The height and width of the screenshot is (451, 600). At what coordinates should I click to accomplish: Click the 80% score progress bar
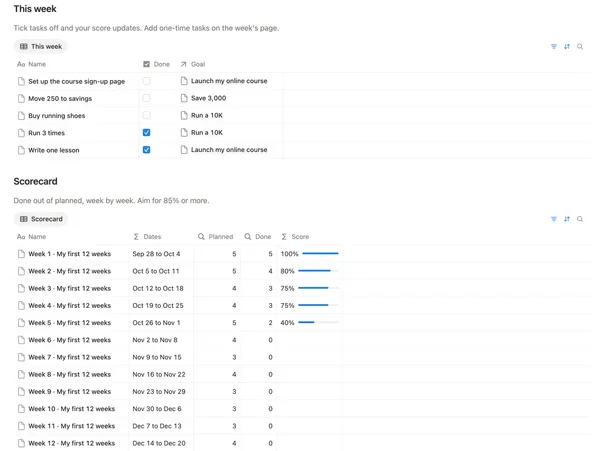pyautogui.click(x=318, y=270)
